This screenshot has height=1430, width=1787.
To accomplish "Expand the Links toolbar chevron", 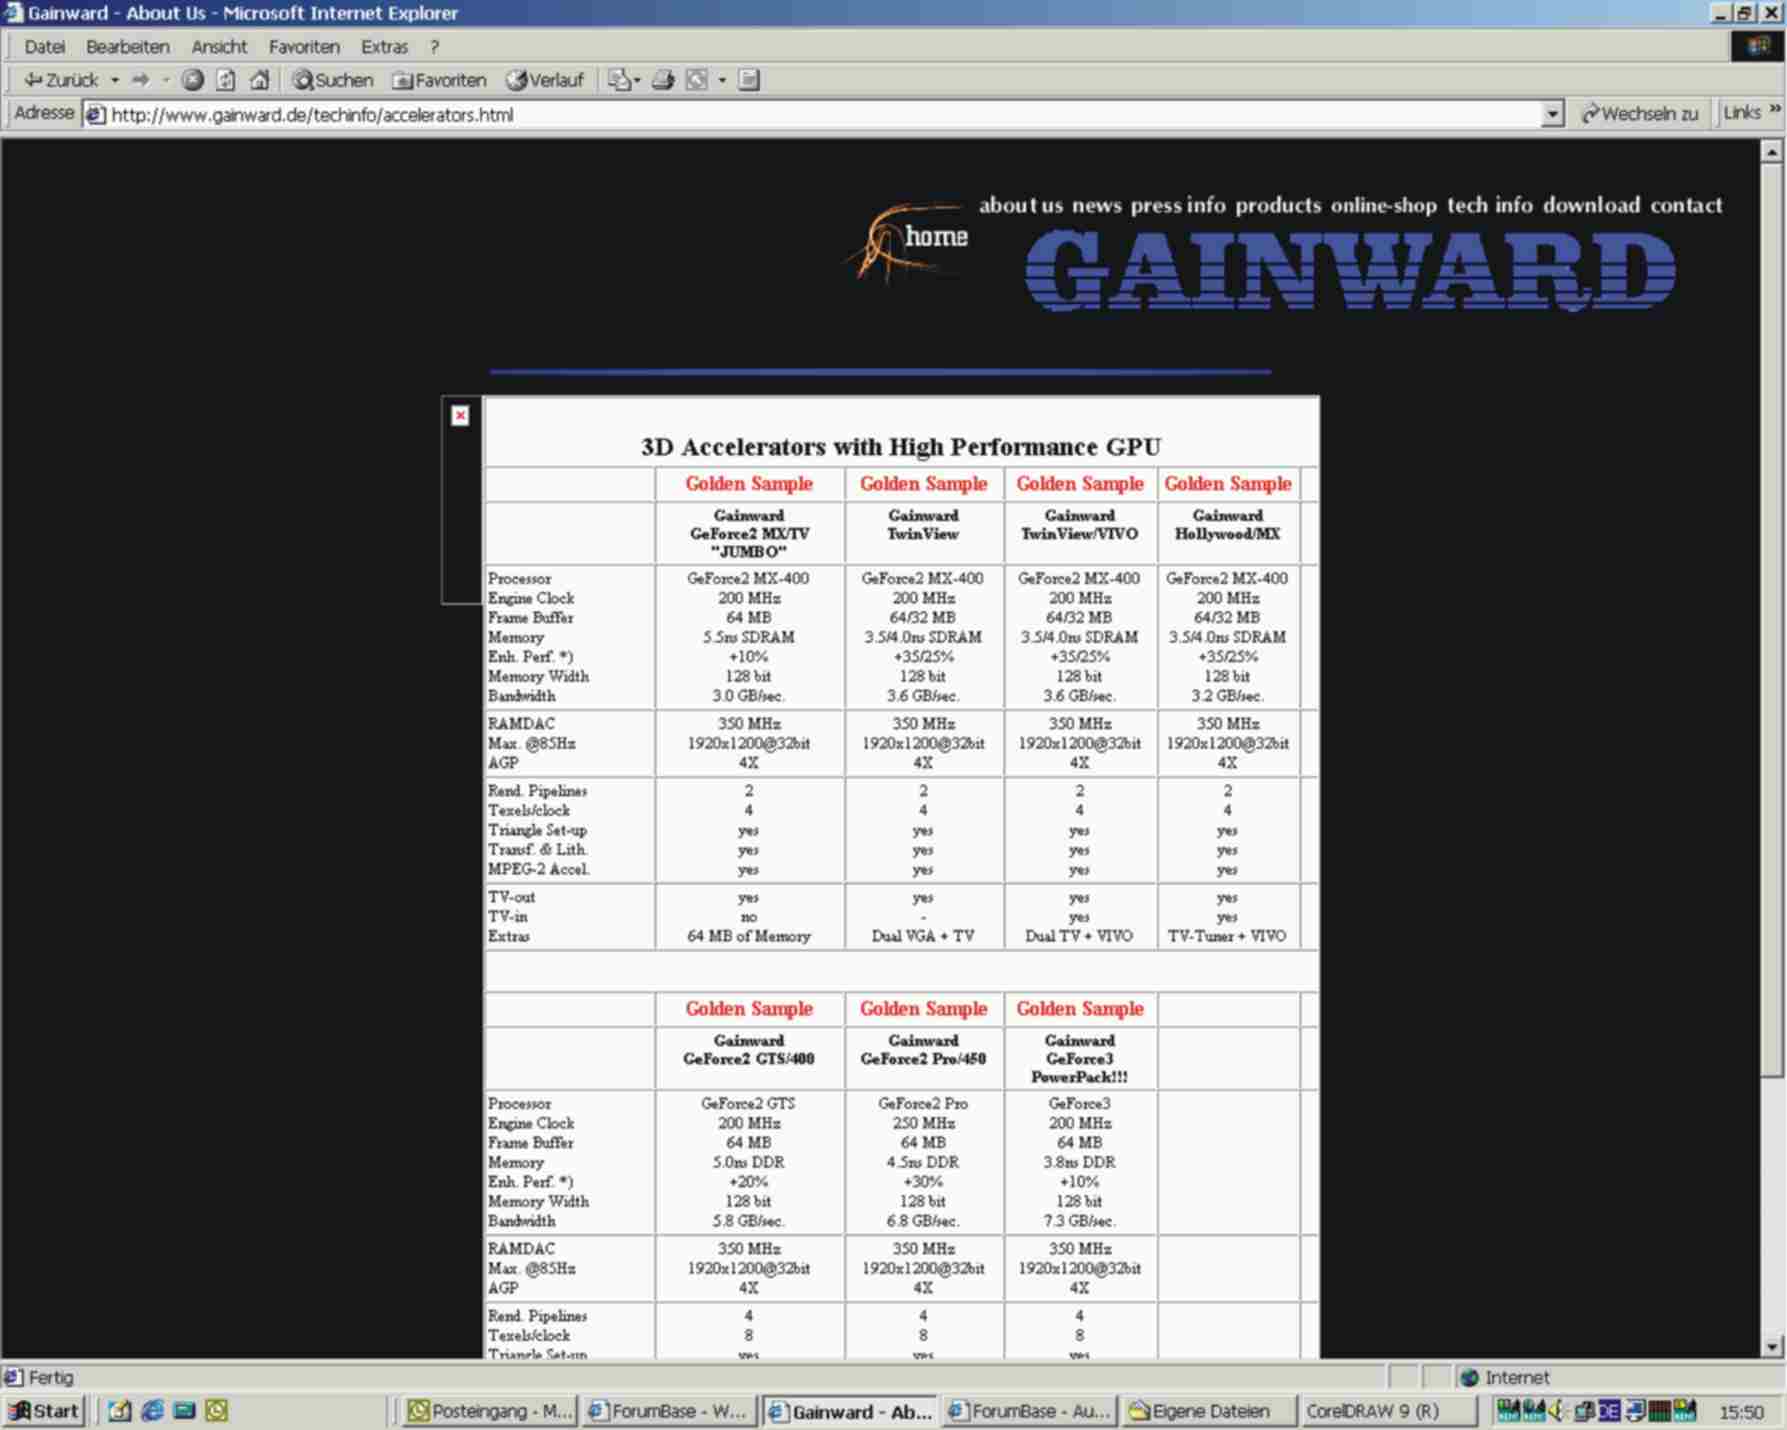I will click(x=1775, y=109).
